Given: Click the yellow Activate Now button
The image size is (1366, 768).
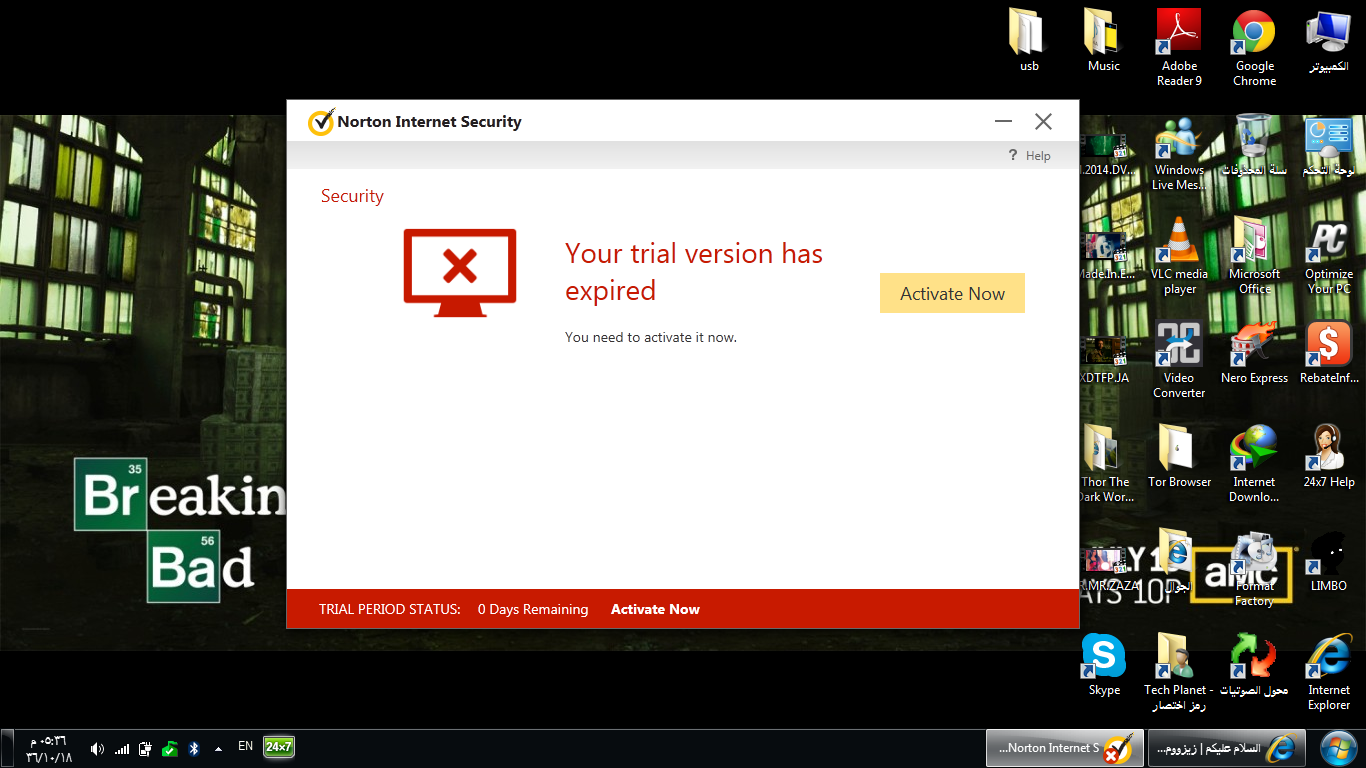Looking at the screenshot, I should click(952, 293).
